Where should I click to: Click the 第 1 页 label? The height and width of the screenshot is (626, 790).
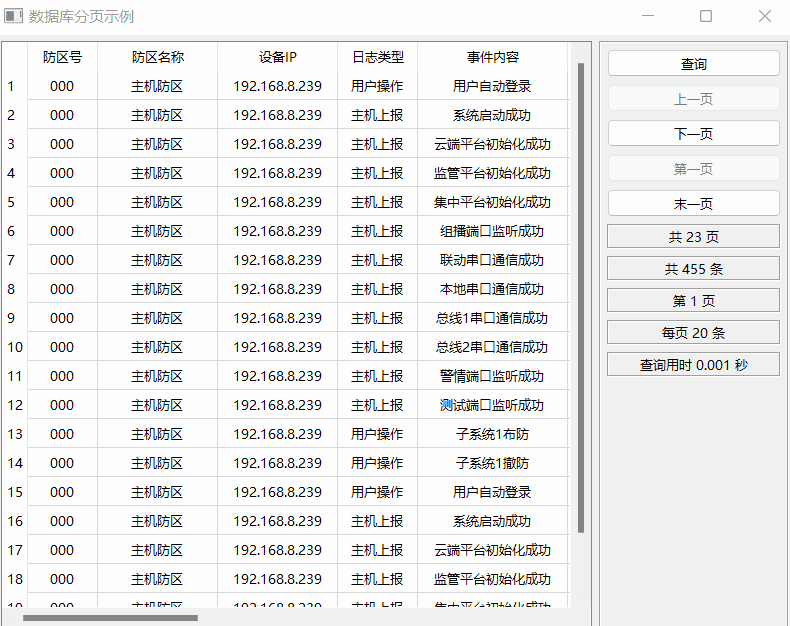click(x=693, y=300)
